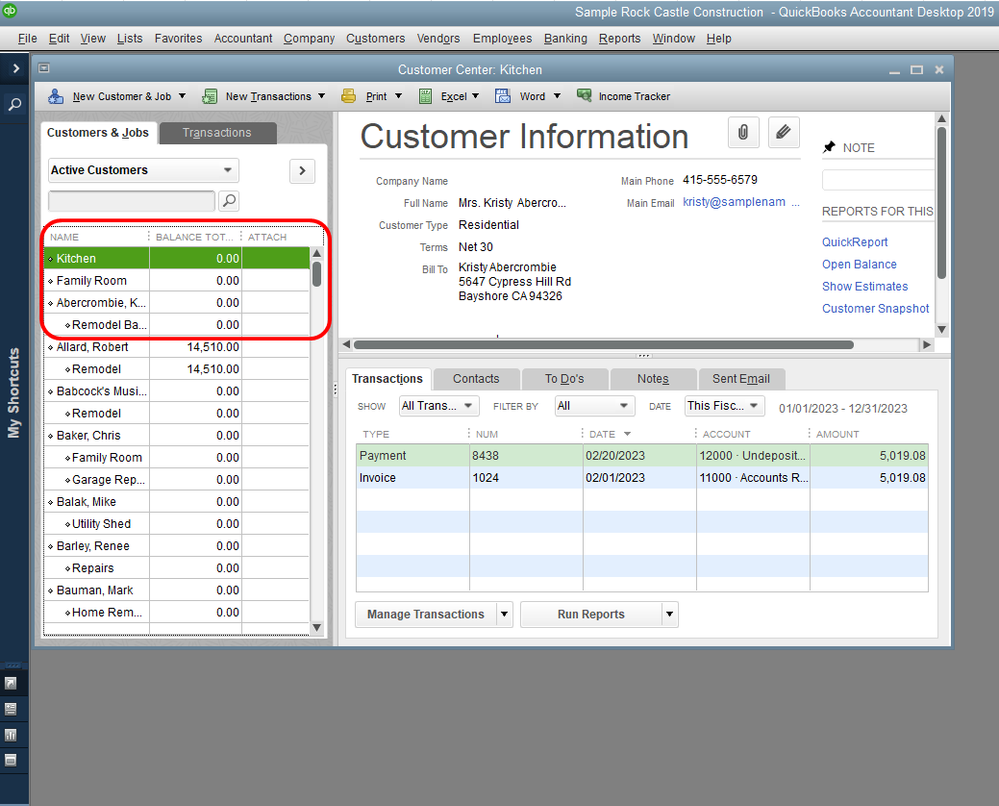Screen dimensions: 999x806
Task: Switch to the Contacts tab
Action: (x=476, y=379)
